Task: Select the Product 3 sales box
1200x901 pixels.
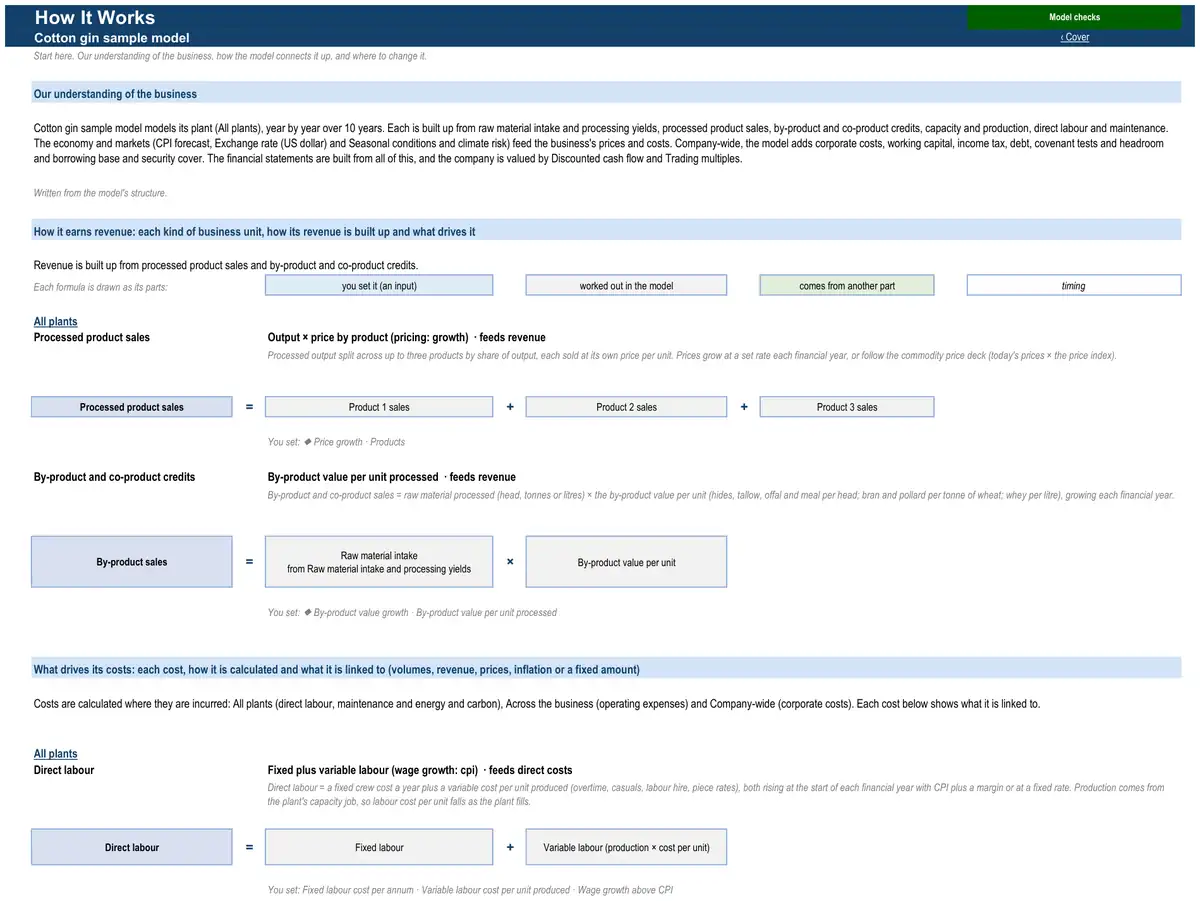Action: click(847, 407)
